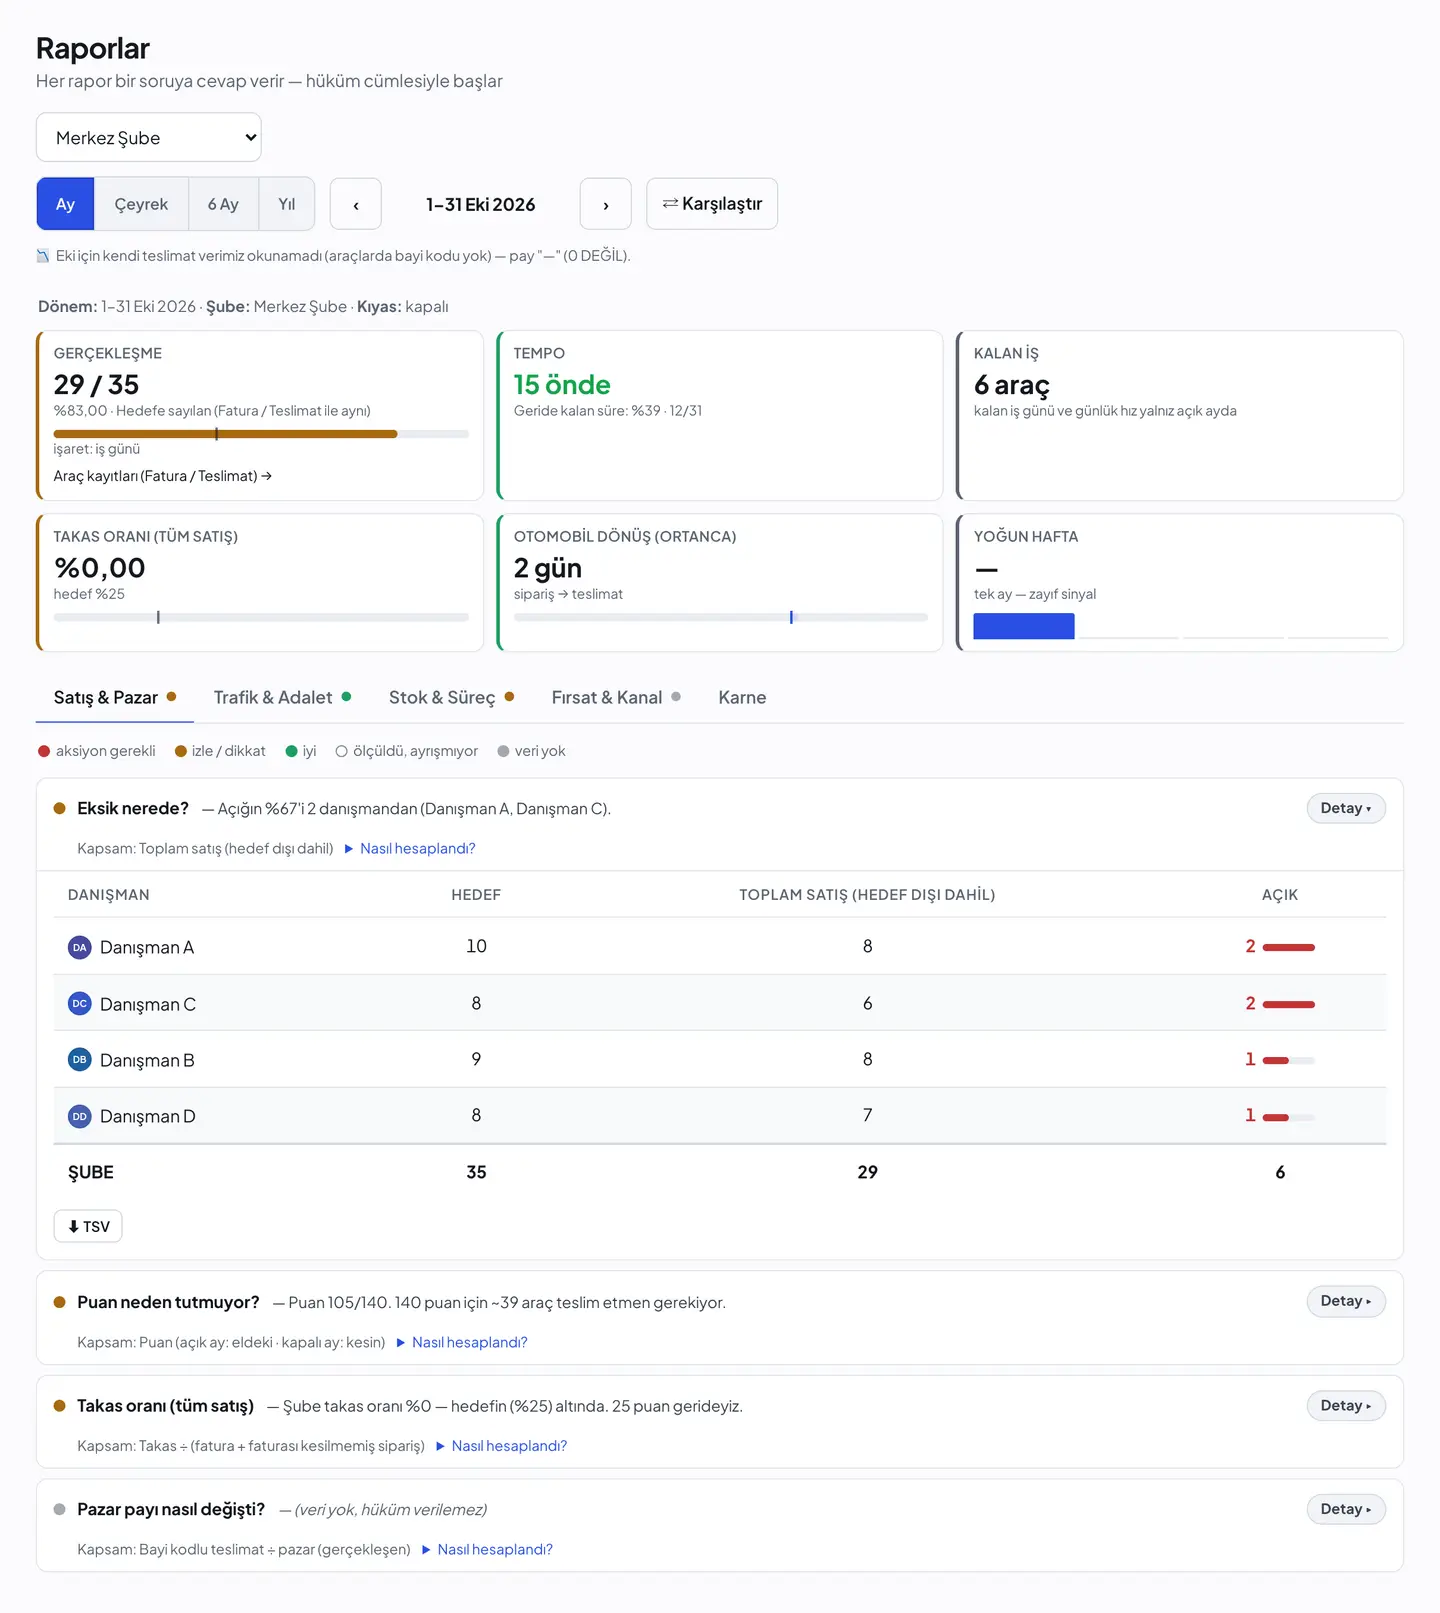The height and width of the screenshot is (1613, 1440).
Task: Click Danışman A avatar icon
Action: pyautogui.click(x=80, y=947)
